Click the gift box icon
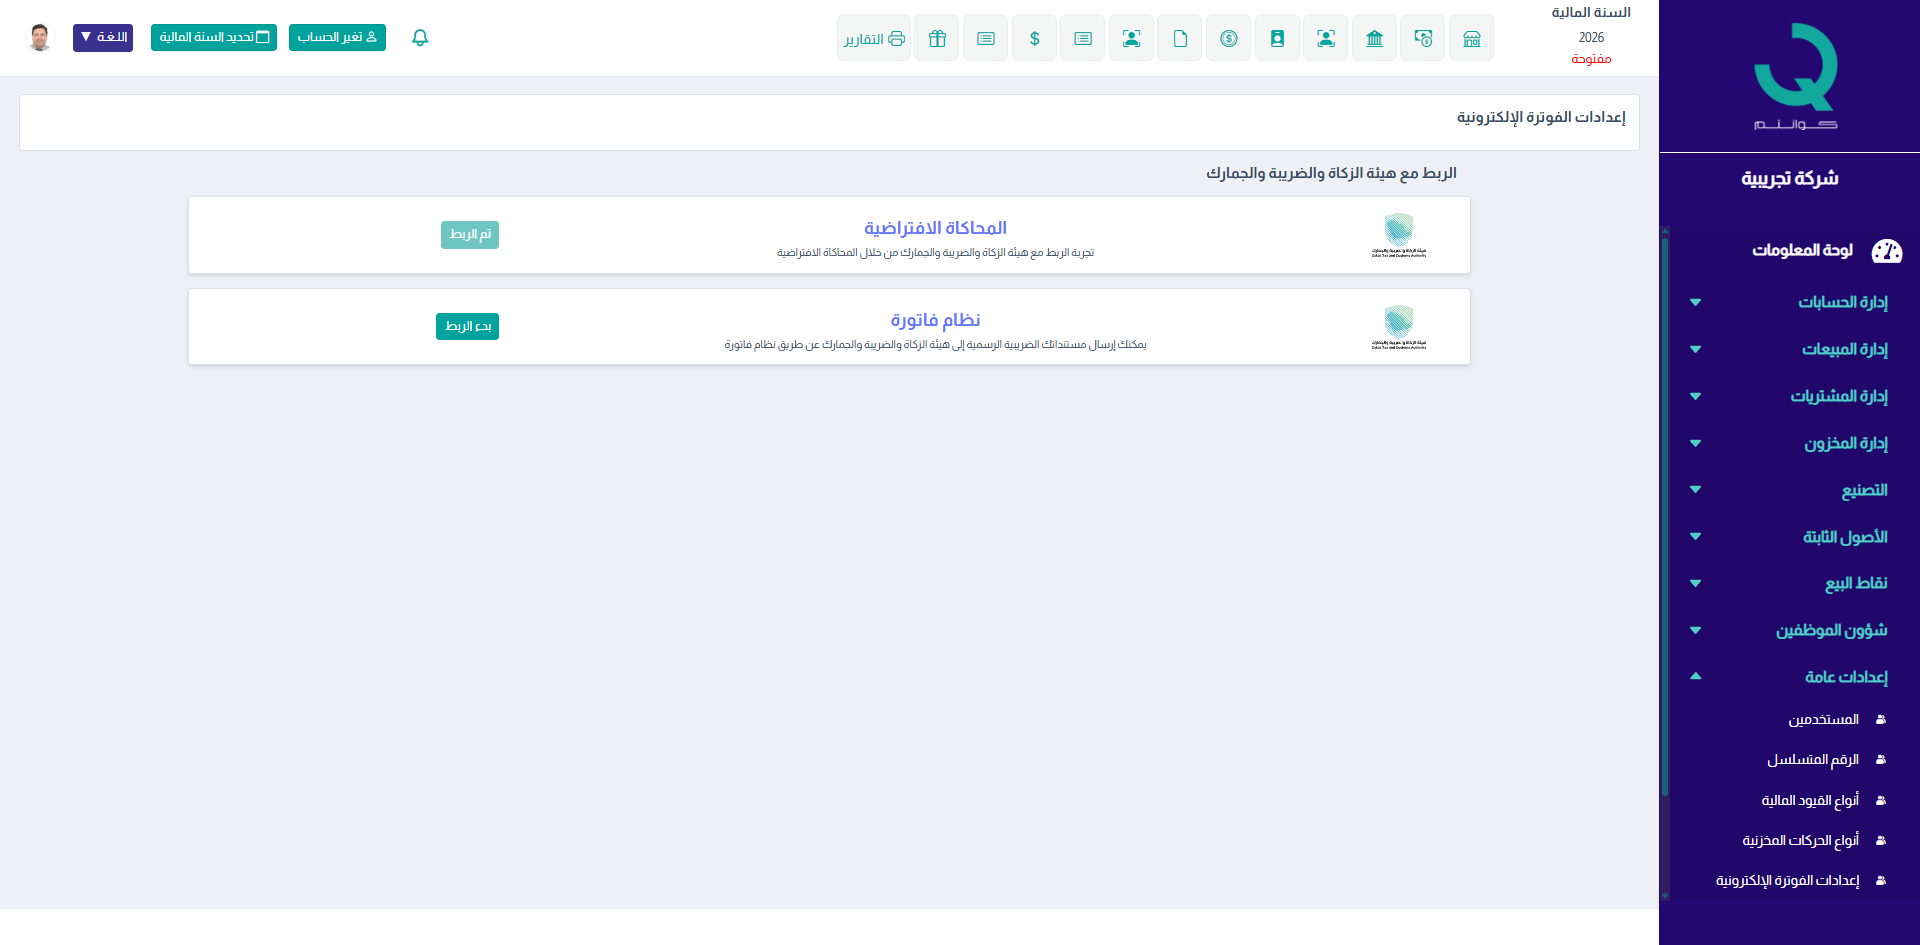1920x945 pixels. pos(937,39)
